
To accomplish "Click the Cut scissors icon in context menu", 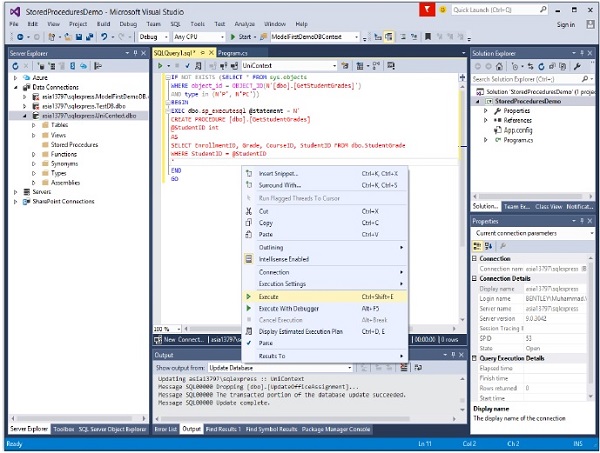I will (250, 211).
